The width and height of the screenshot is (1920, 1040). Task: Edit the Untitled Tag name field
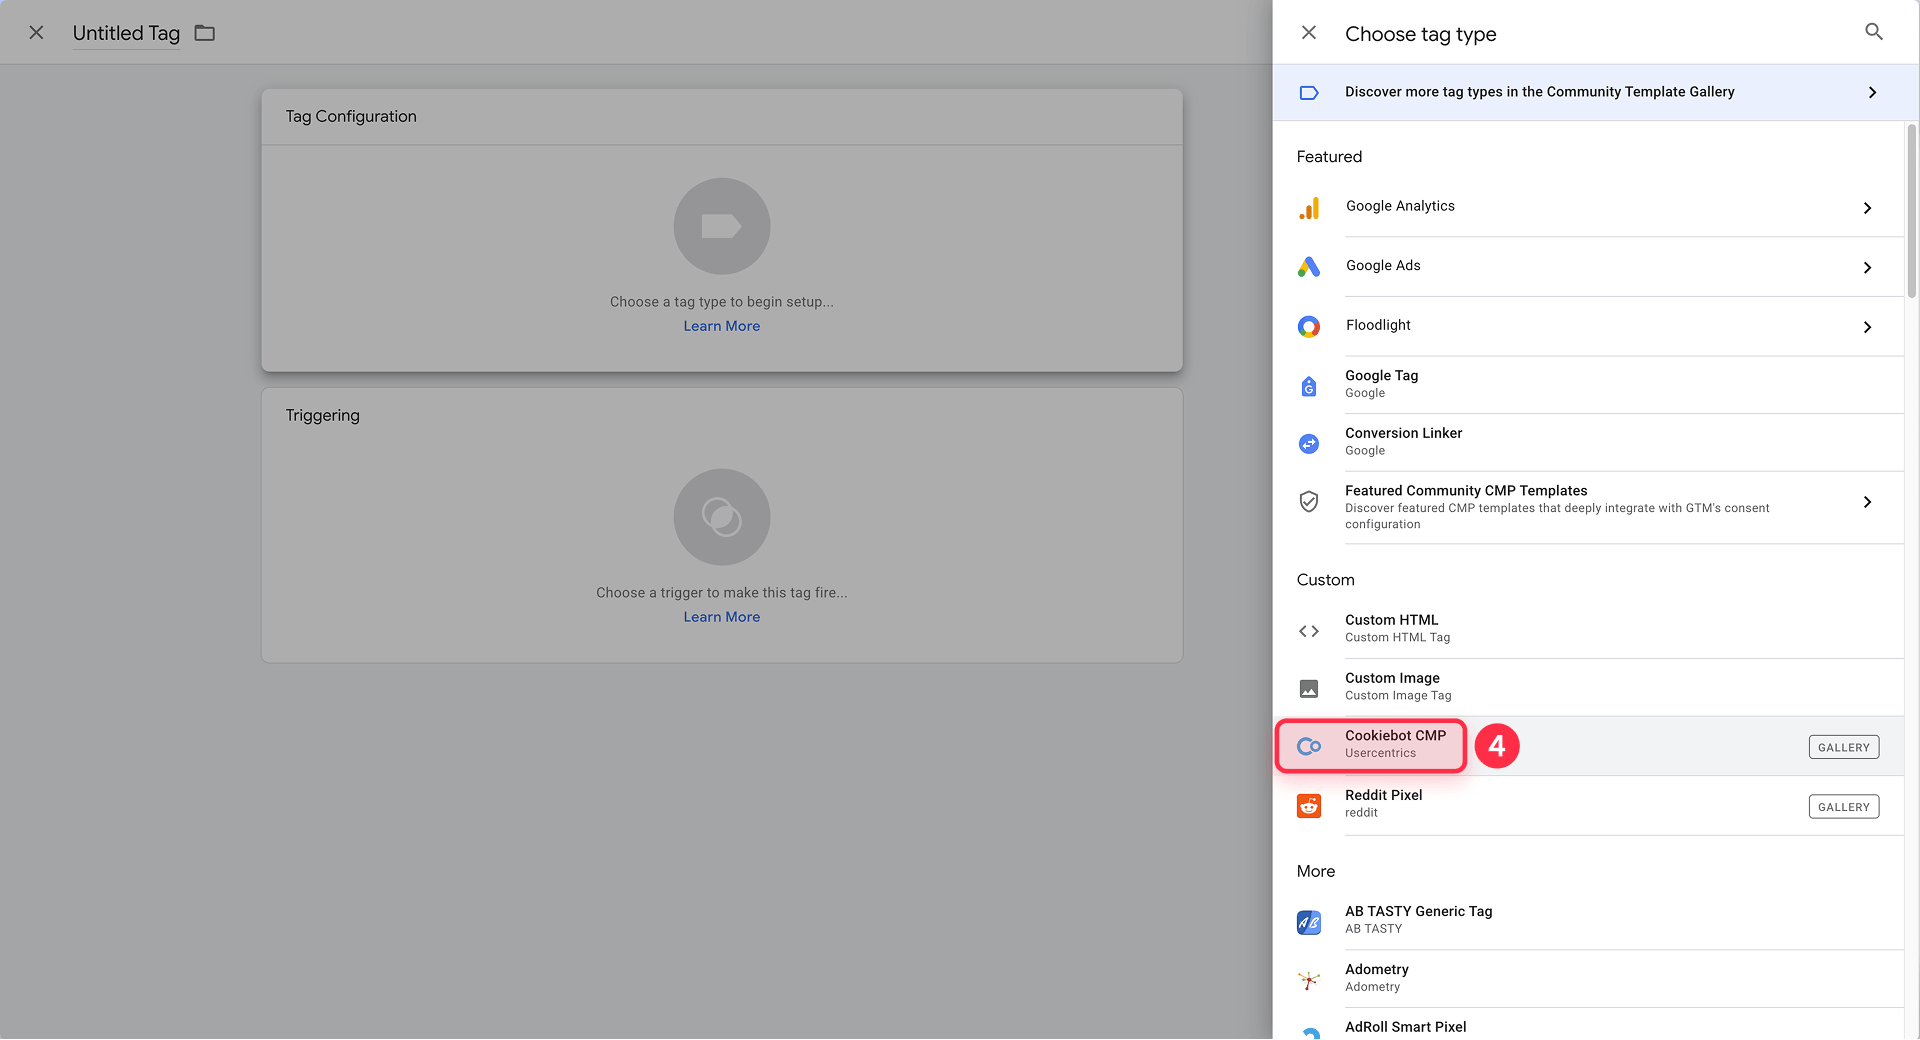pyautogui.click(x=126, y=33)
